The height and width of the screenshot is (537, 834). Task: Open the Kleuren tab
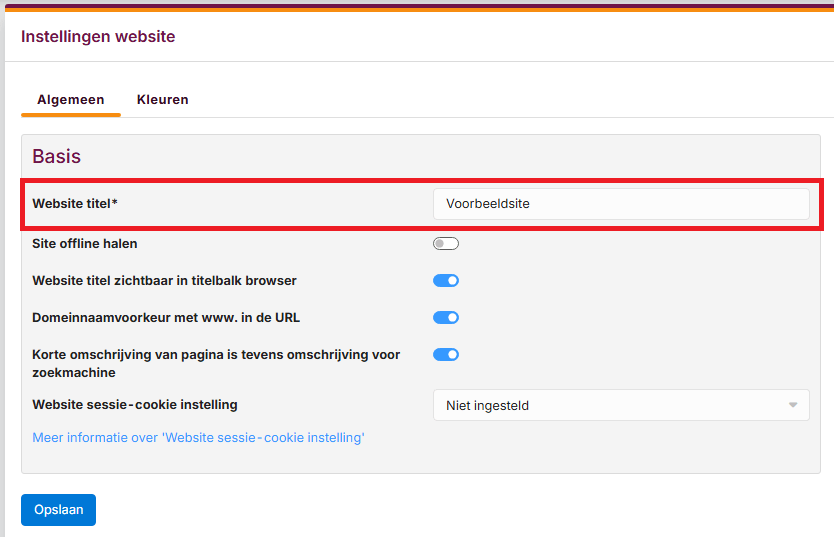[x=162, y=100]
